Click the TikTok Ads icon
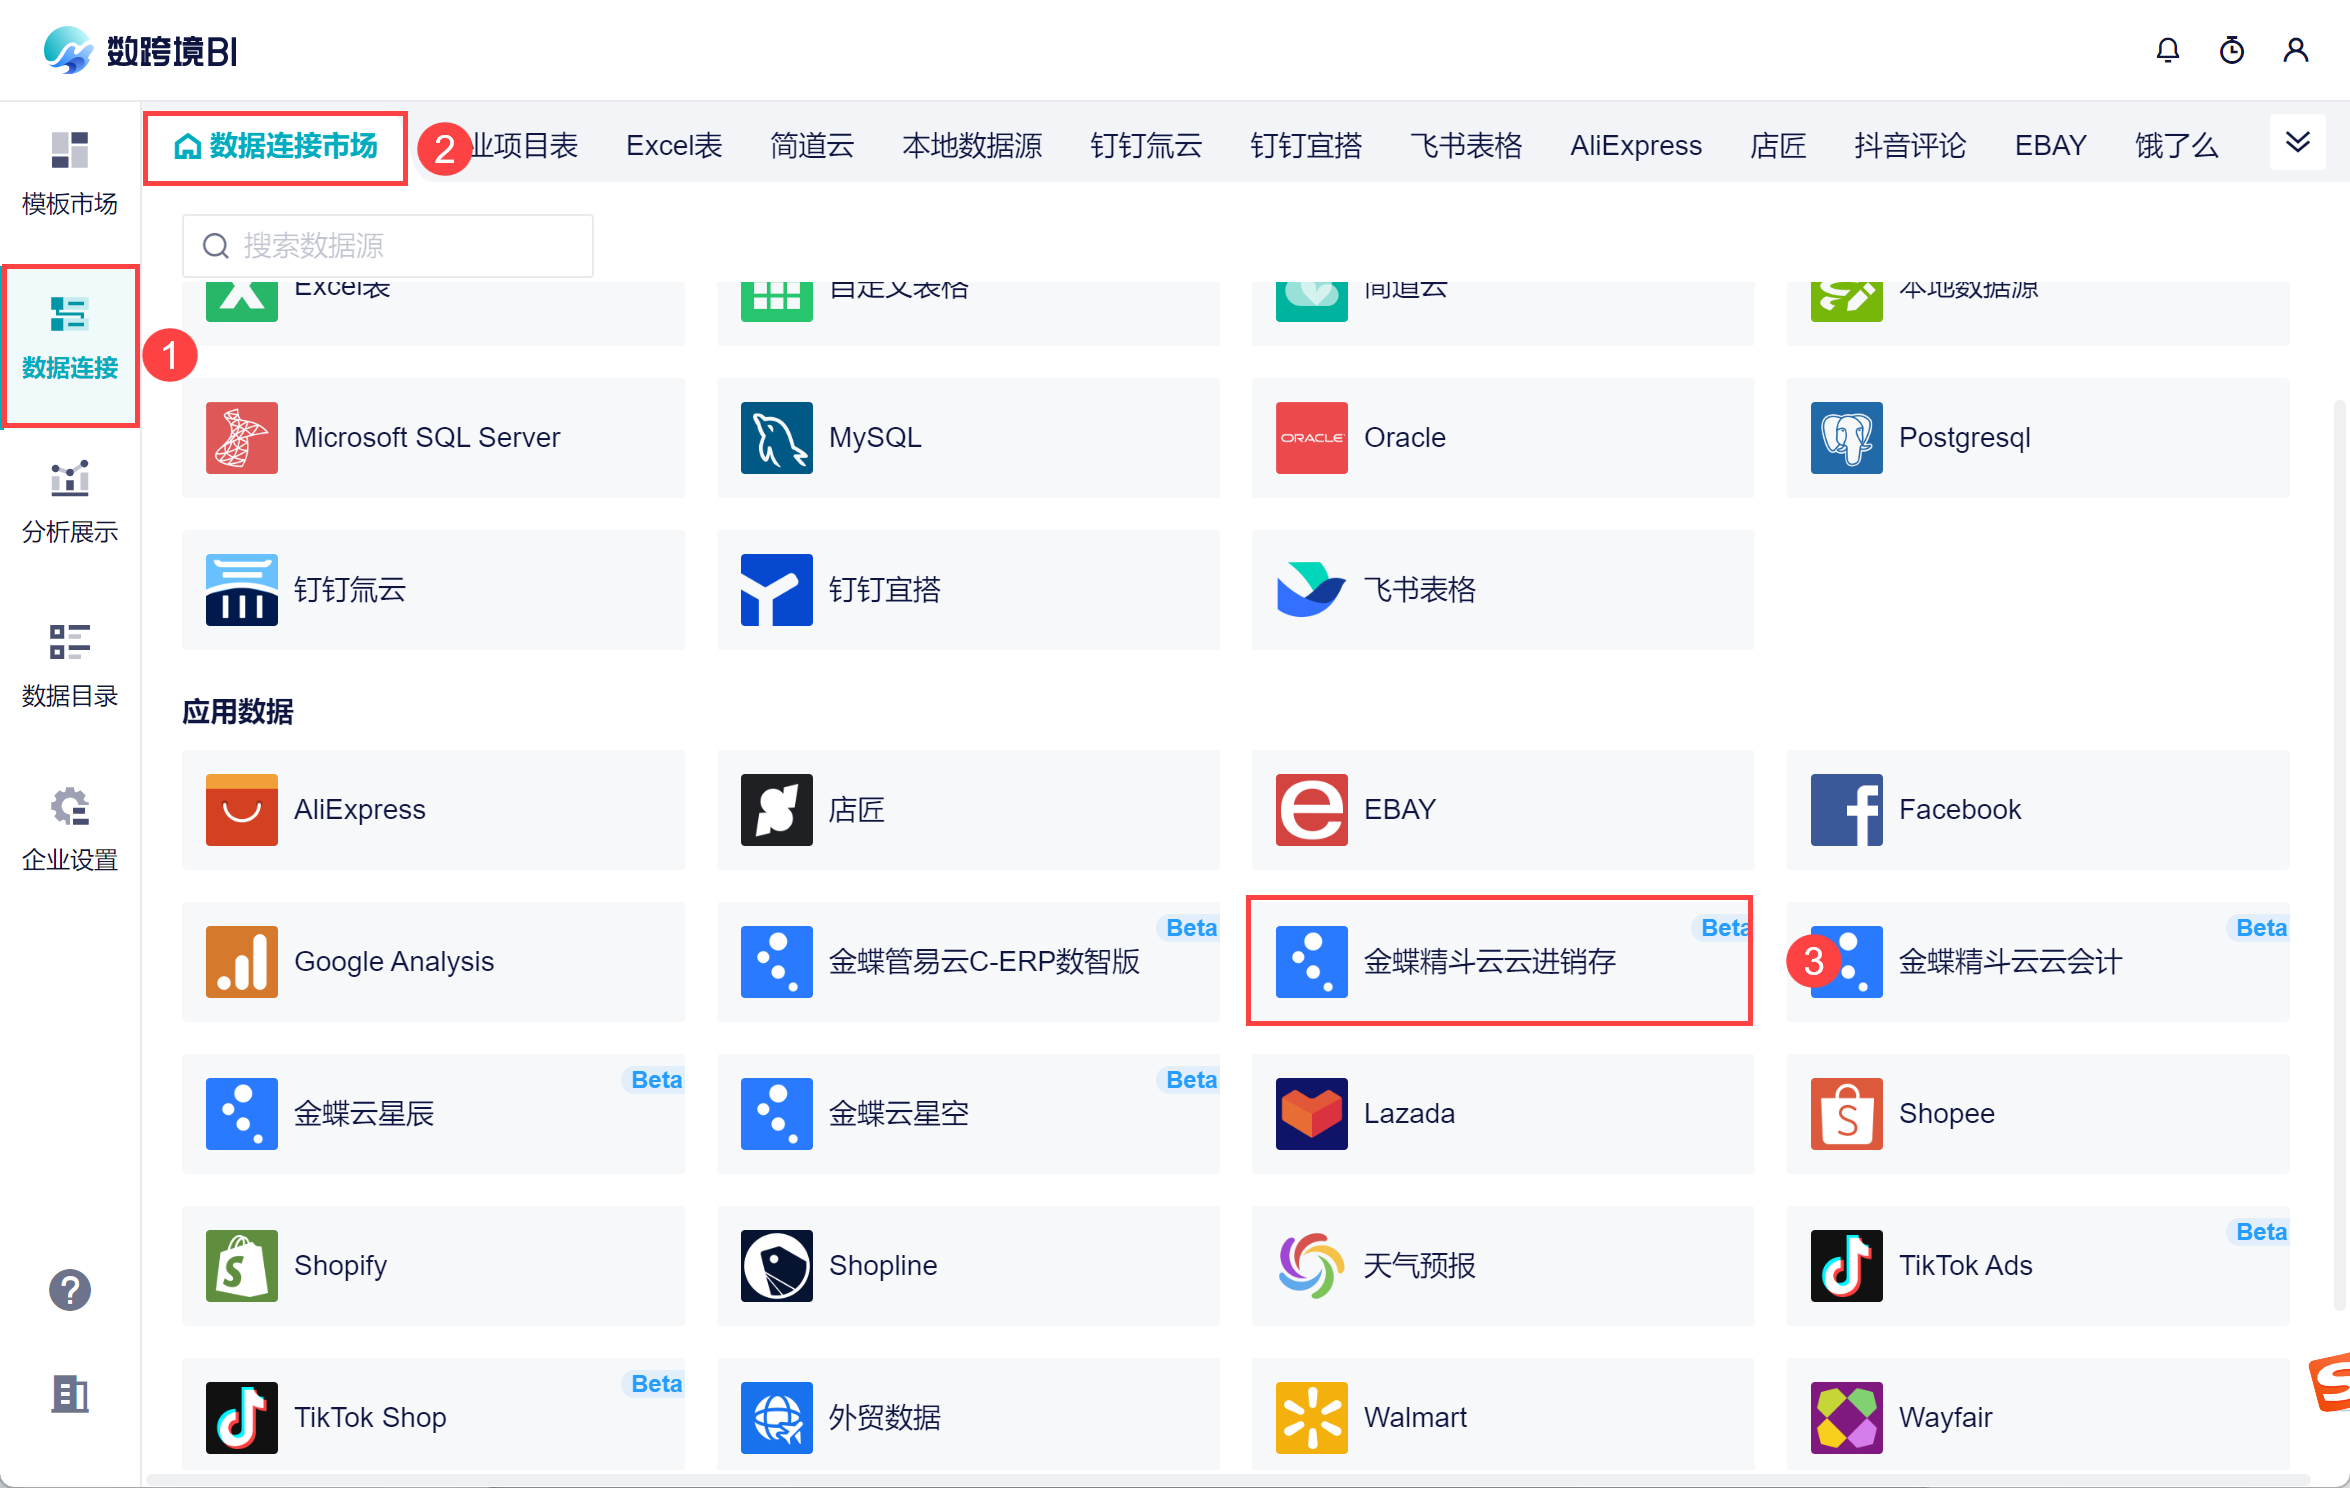This screenshot has height=1488, width=2350. coord(1846,1265)
